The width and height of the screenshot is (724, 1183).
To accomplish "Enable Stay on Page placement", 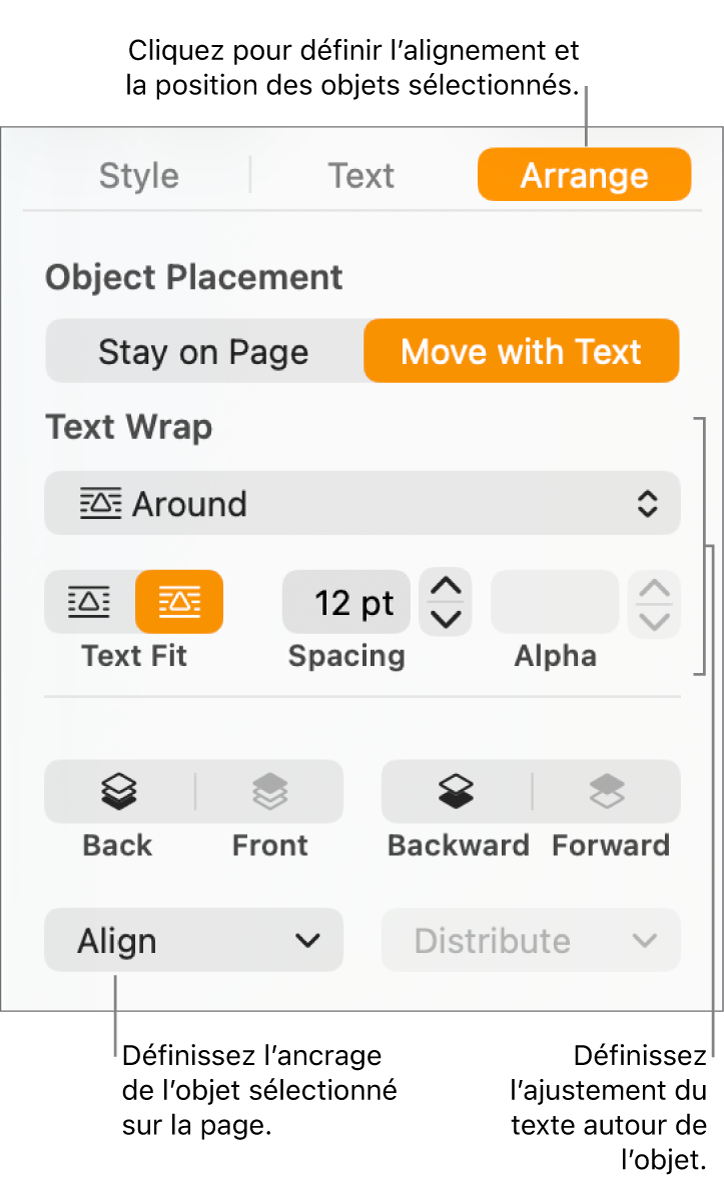I will 204,352.
